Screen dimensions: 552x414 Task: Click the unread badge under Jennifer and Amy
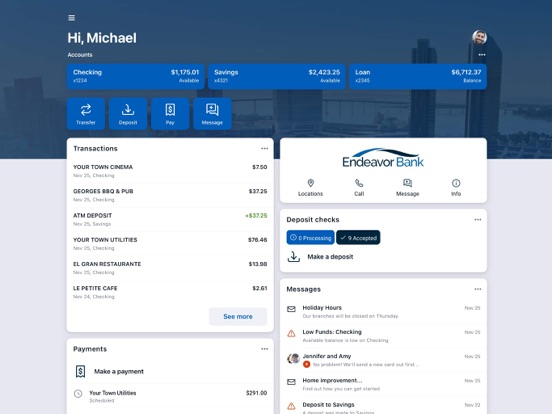point(306,364)
